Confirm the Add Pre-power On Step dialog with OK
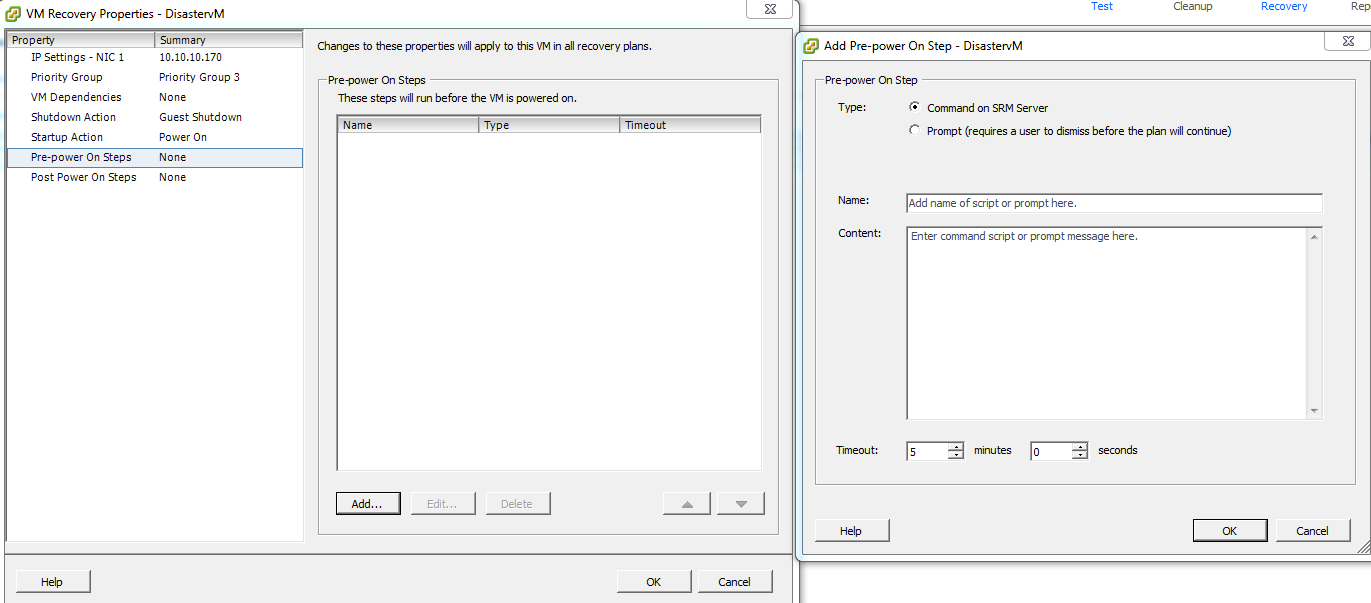 tap(1229, 531)
